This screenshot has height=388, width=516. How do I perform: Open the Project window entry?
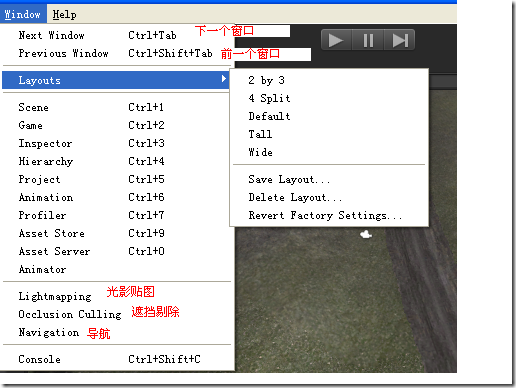coord(117,179)
